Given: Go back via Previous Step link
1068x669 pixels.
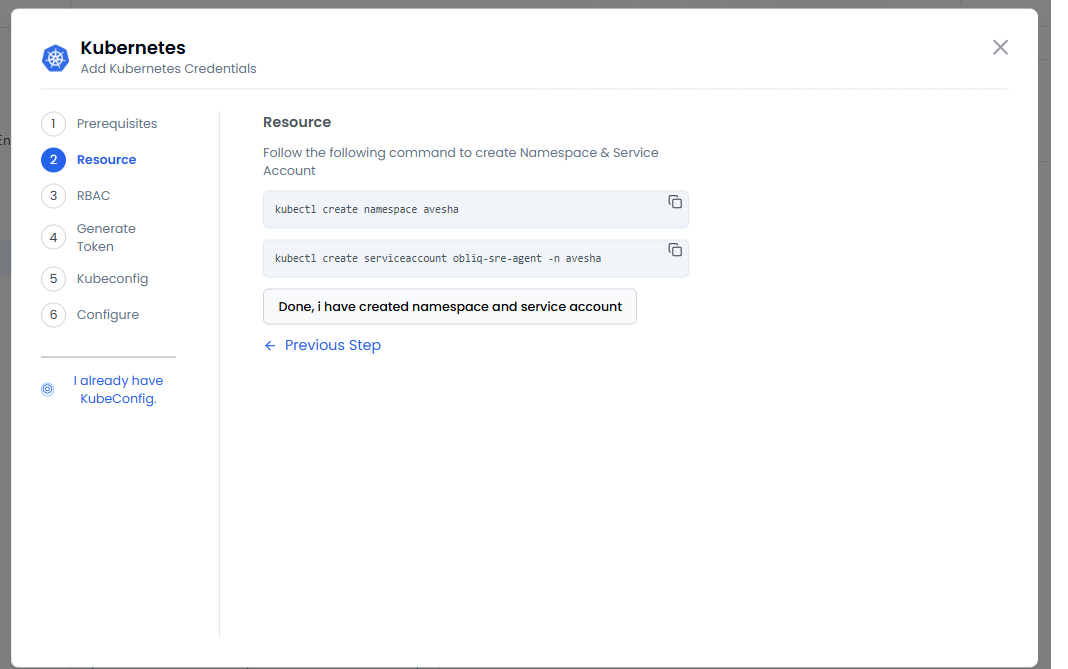Looking at the screenshot, I should pyautogui.click(x=332, y=346).
